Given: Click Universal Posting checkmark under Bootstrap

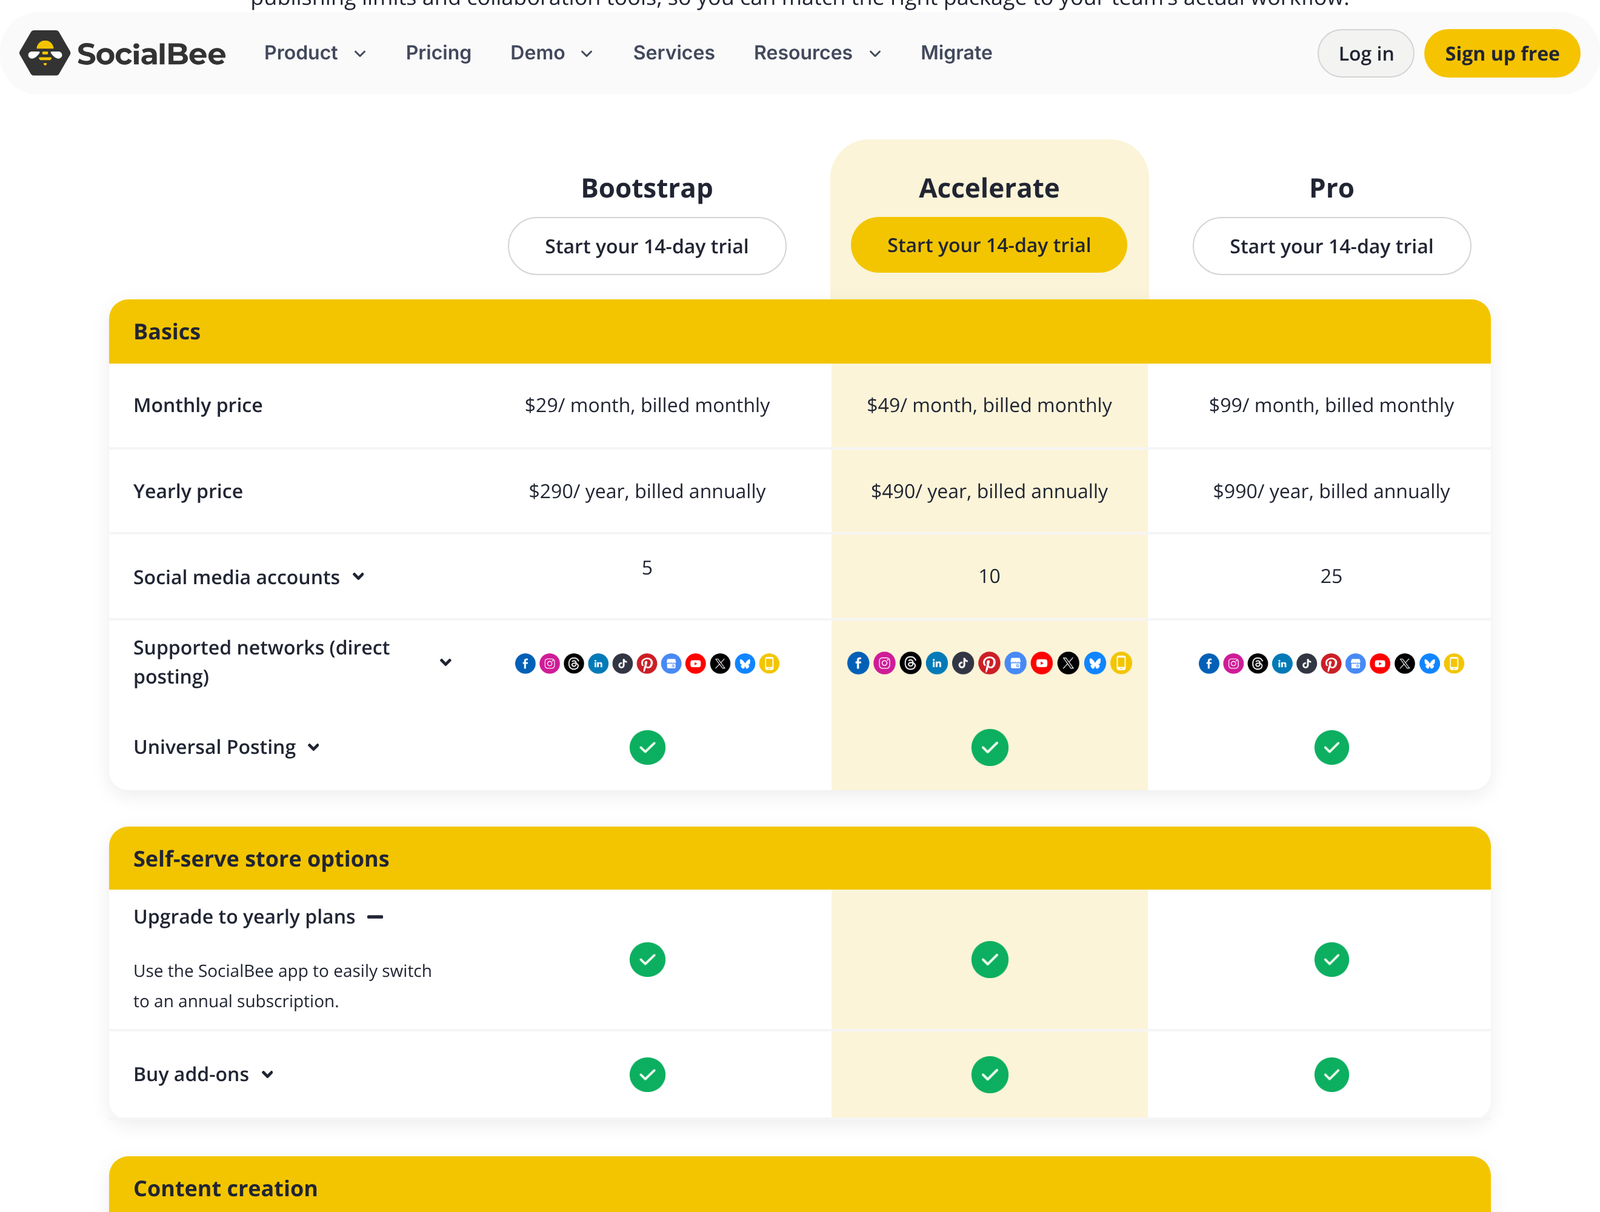Looking at the screenshot, I should pyautogui.click(x=647, y=747).
